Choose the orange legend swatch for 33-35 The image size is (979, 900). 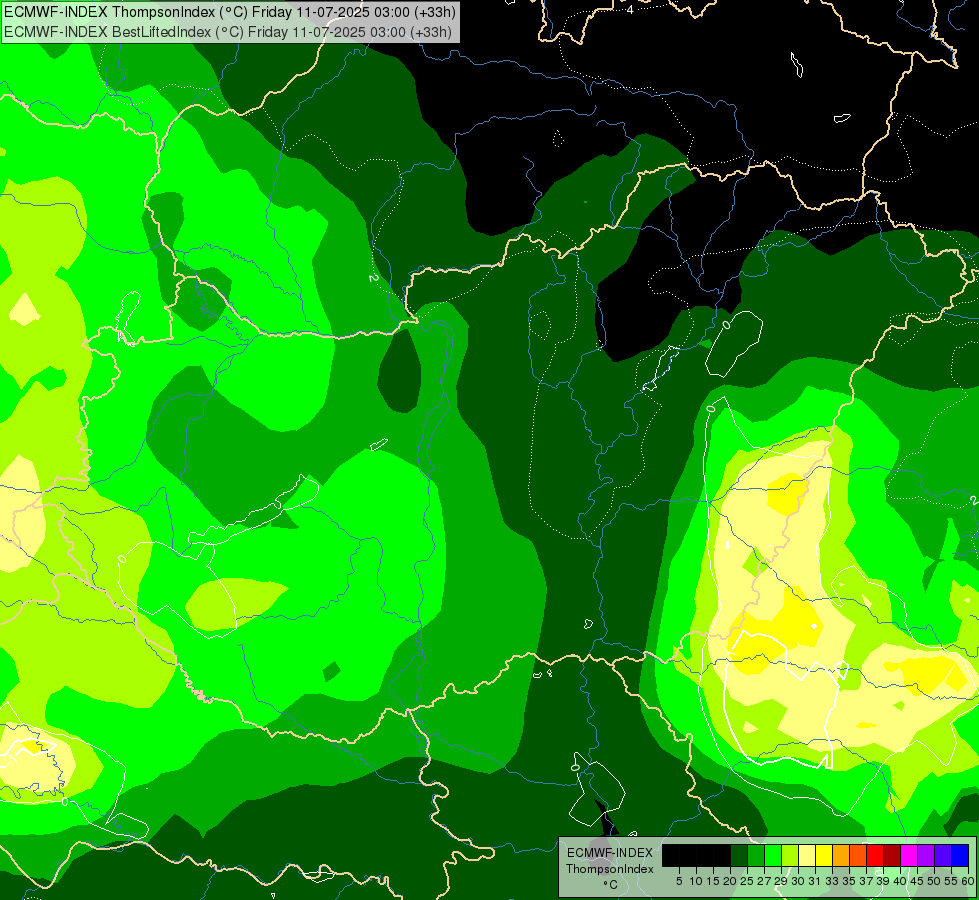pyautogui.click(x=840, y=855)
